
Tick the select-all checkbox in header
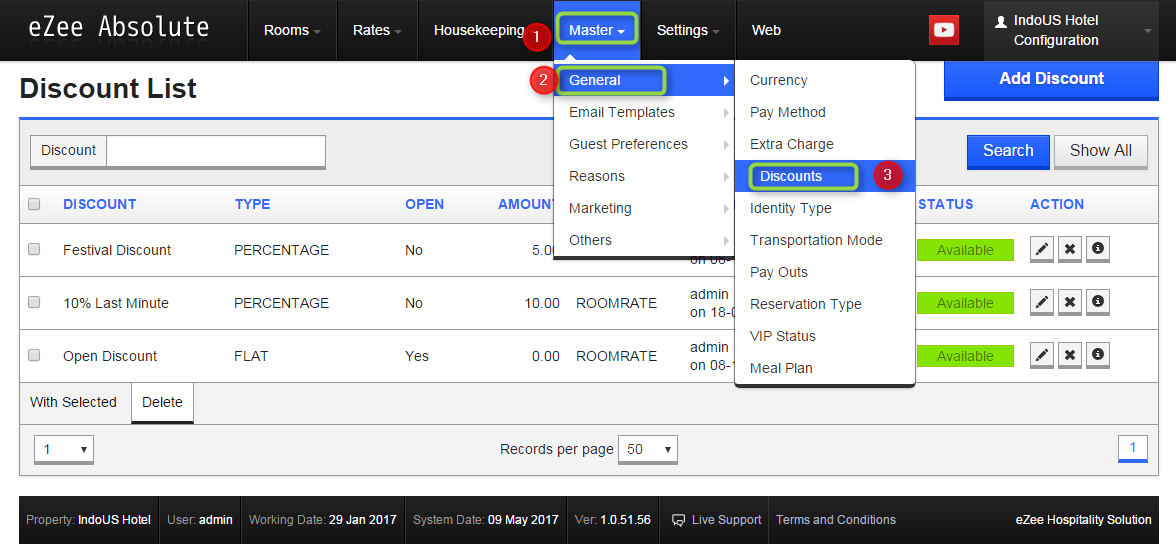[x=34, y=204]
